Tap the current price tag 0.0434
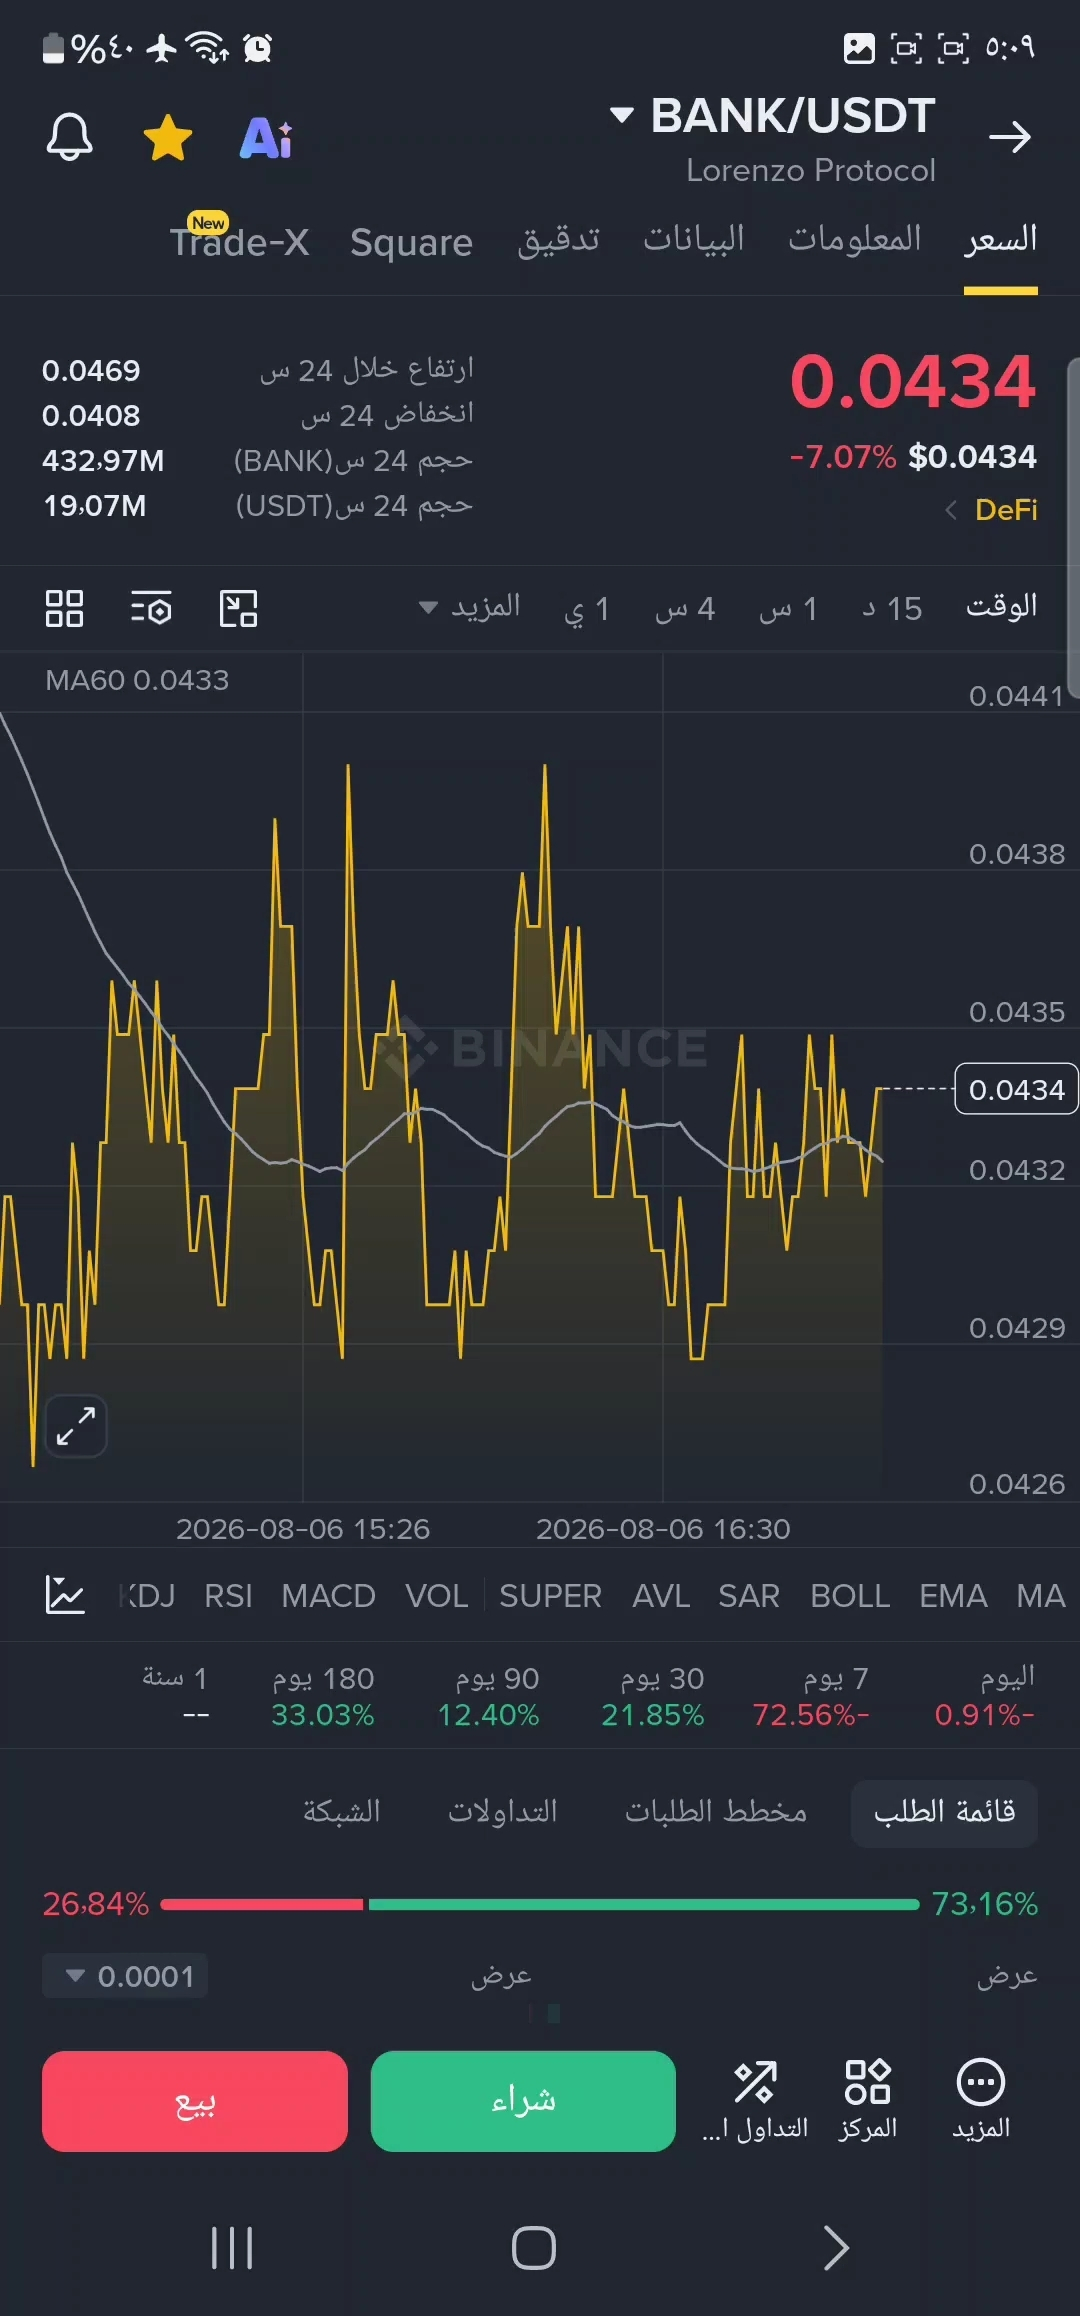 (1016, 1089)
